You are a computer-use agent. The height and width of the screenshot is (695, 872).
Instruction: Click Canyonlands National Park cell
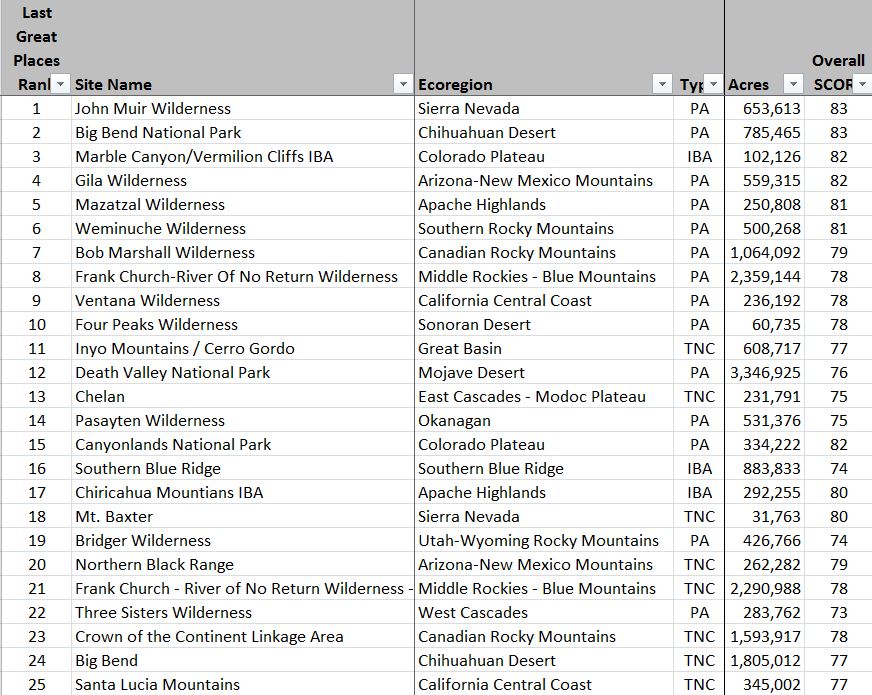click(x=242, y=444)
